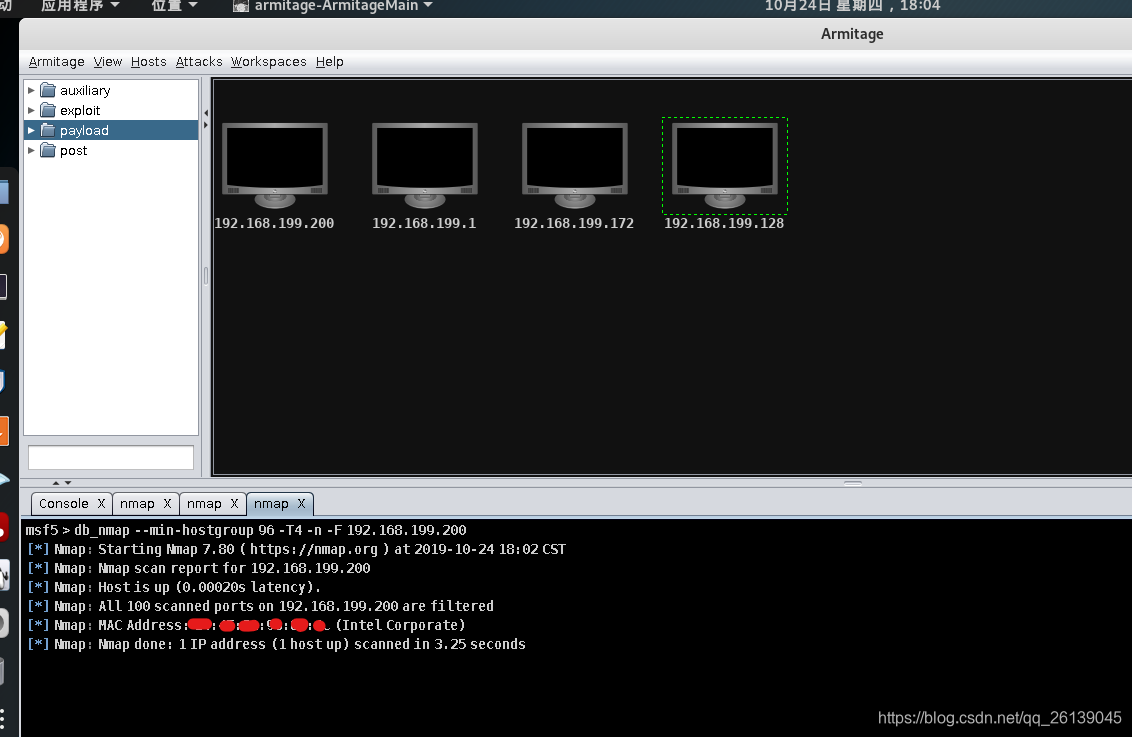Click the post folder icon
Screen dimensions: 1132x737
click(48, 150)
